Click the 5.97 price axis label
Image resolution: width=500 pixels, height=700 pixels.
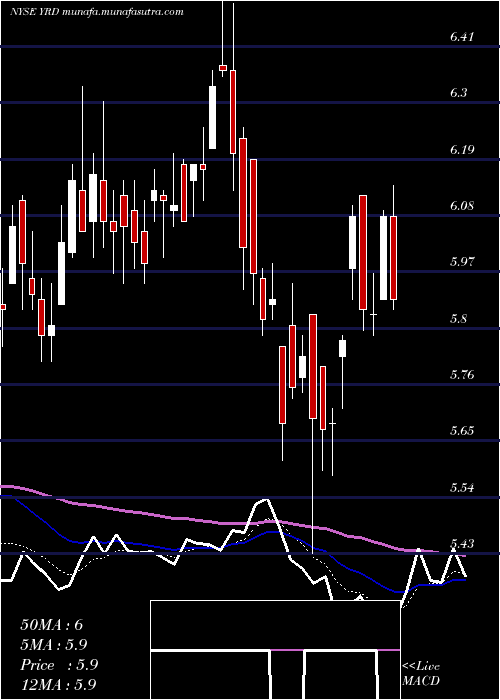(x=462, y=262)
